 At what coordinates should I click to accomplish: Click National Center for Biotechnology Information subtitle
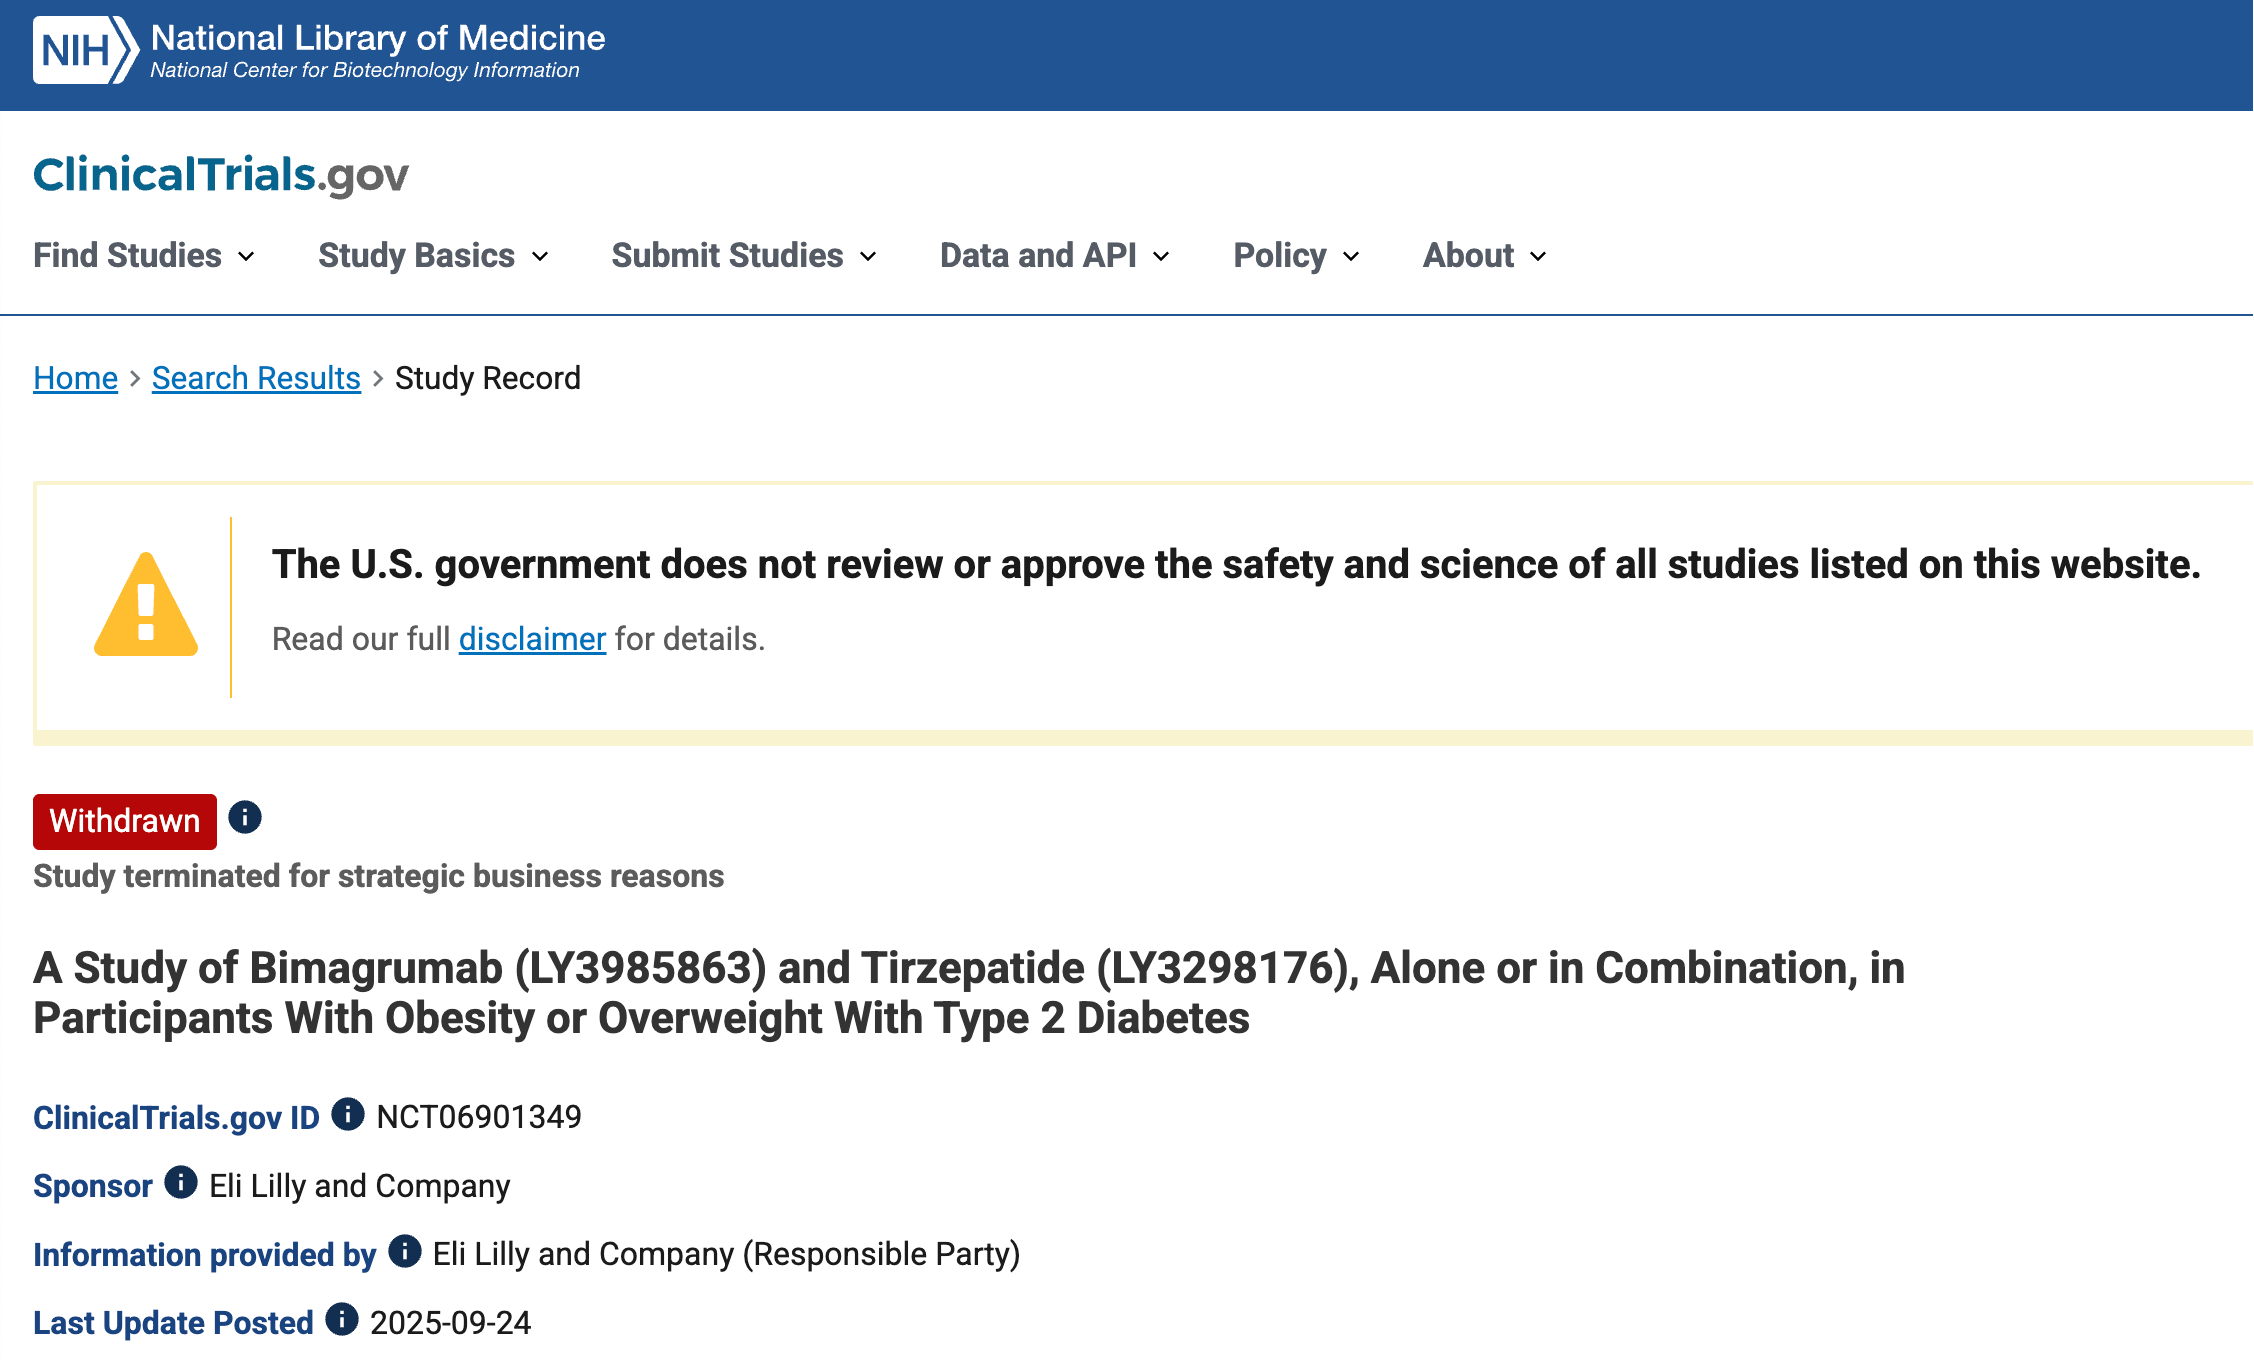365,70
